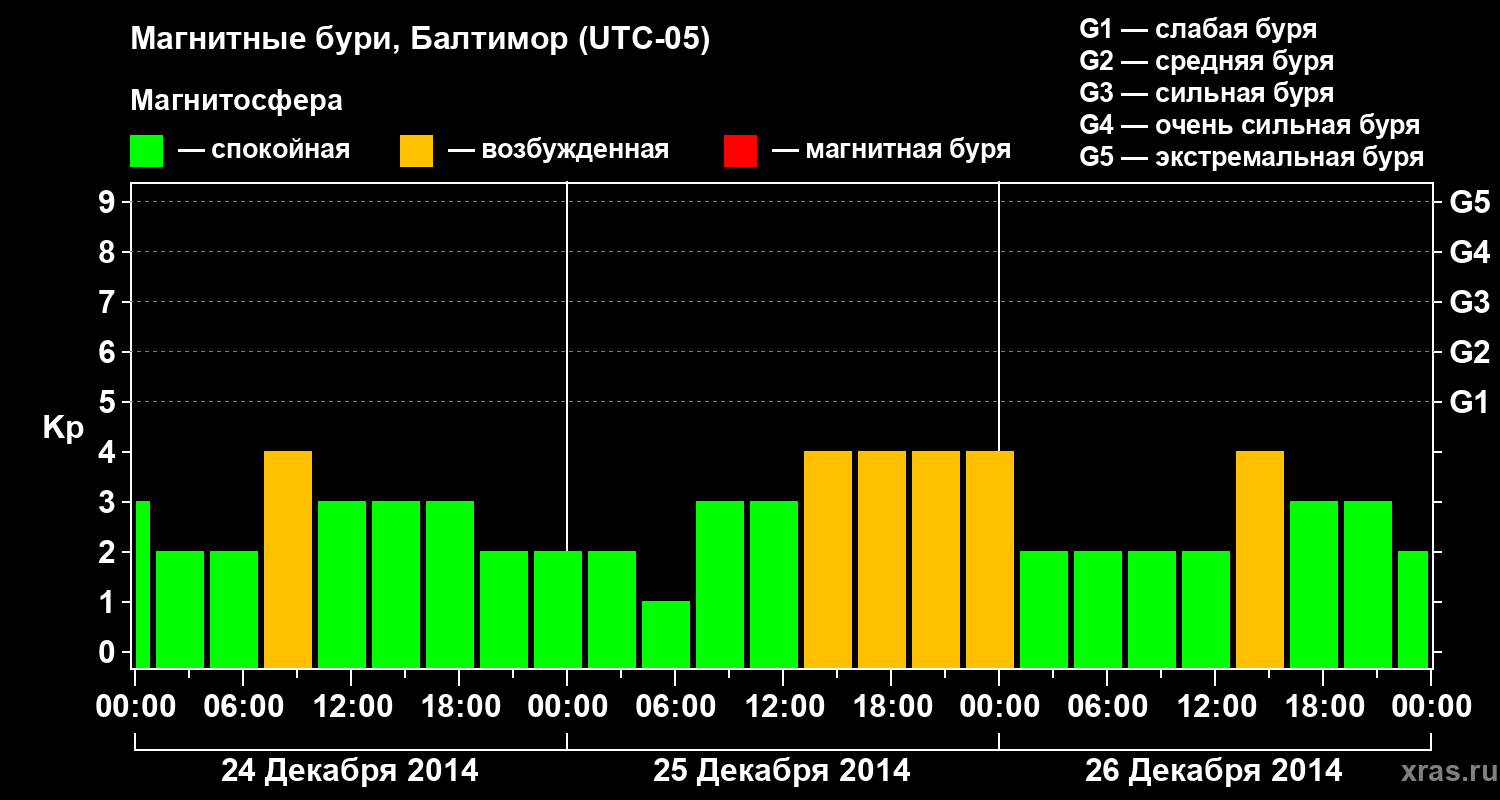Image resolution: width=1500 pixels, height=800 pixels.
Task: Click the 'G1 — слабая буря' description
Action: tap(1198, 28)
